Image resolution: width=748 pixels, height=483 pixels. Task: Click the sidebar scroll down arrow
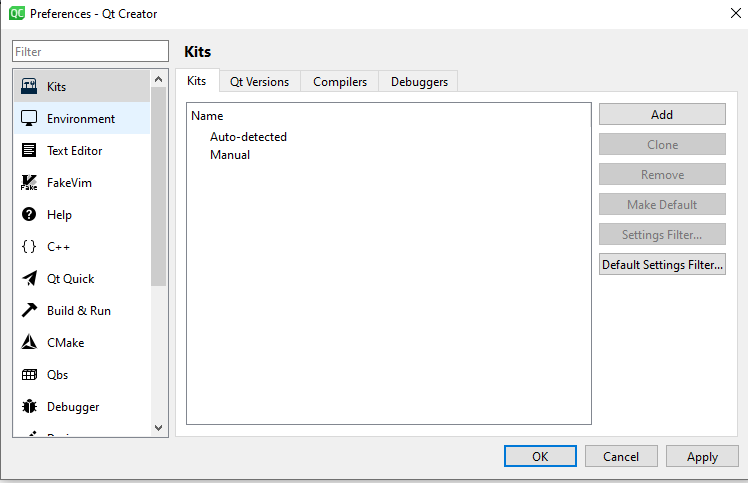159,428
